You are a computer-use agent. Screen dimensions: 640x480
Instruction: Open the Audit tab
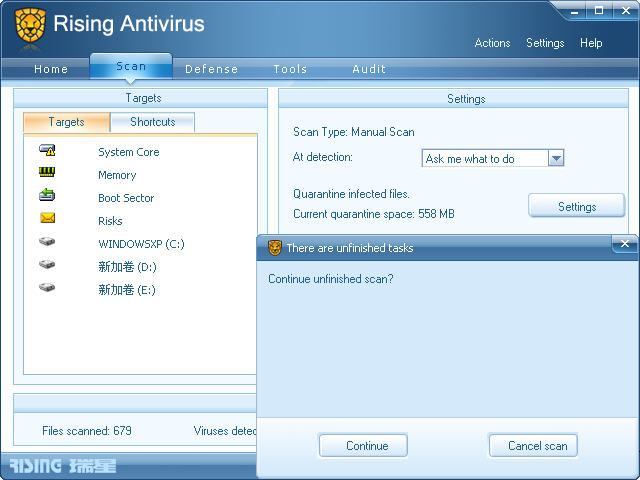369,69
